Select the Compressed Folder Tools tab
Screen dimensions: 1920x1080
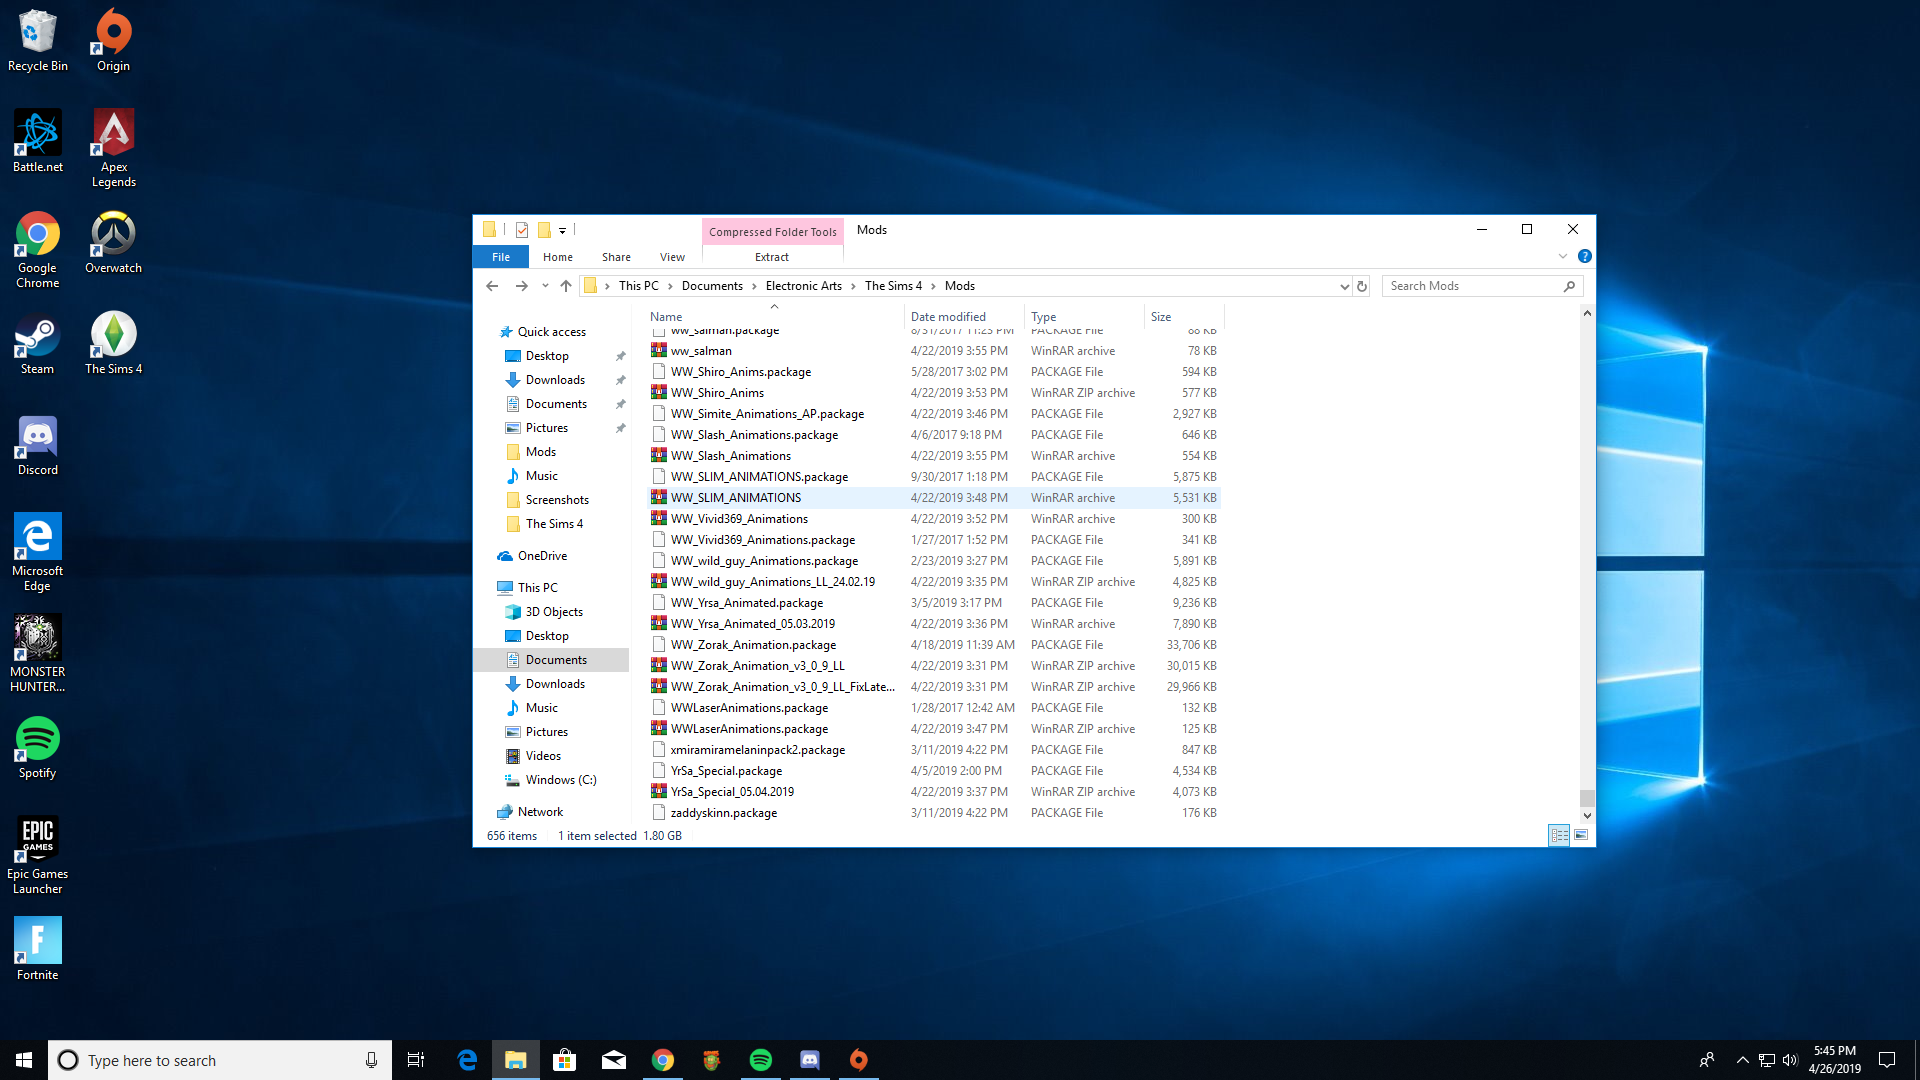(x=773, y=232)
